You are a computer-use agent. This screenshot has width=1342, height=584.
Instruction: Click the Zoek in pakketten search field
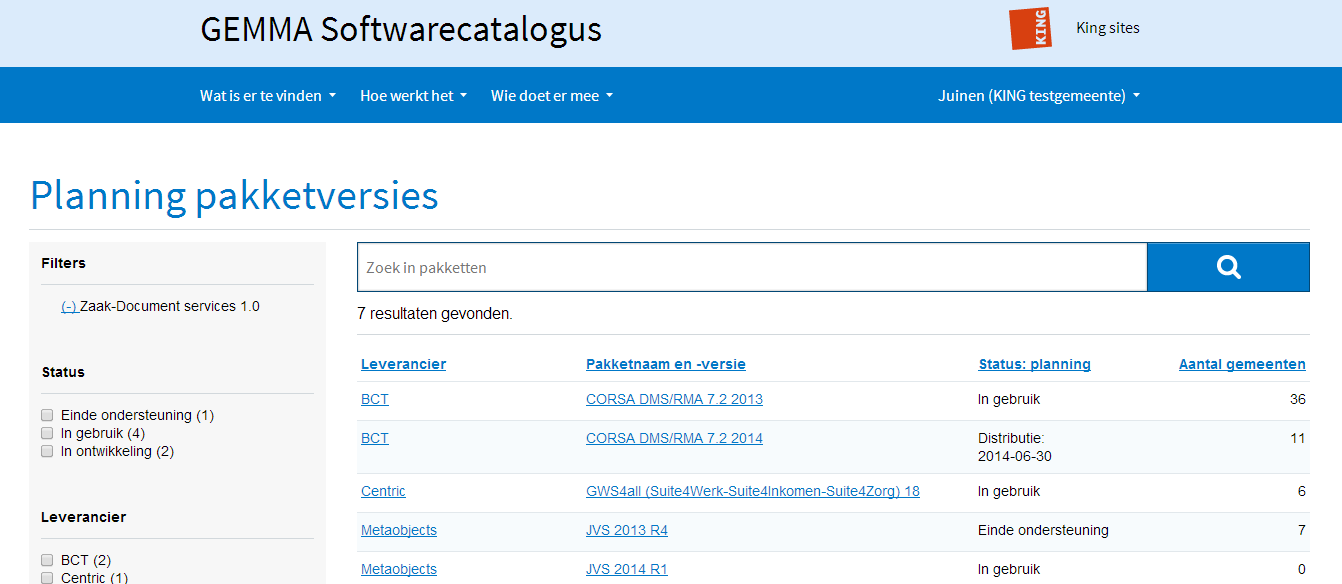point(752,267)
